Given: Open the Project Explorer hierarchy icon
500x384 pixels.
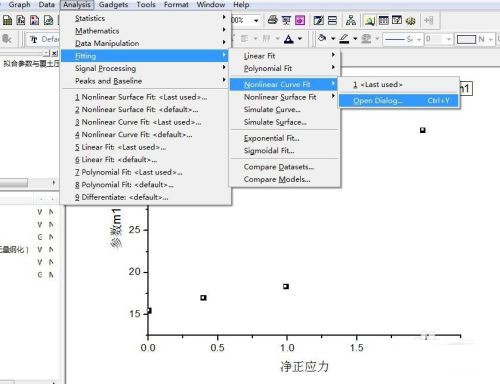Looking at the screenshot, I should pos(351,20).
